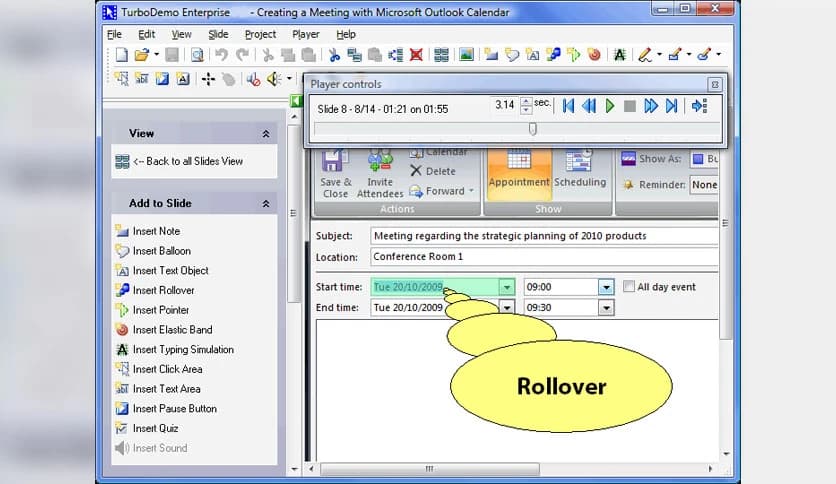Rewind to previous slide in Player controls
836x484 pixels.
(589, 106)
